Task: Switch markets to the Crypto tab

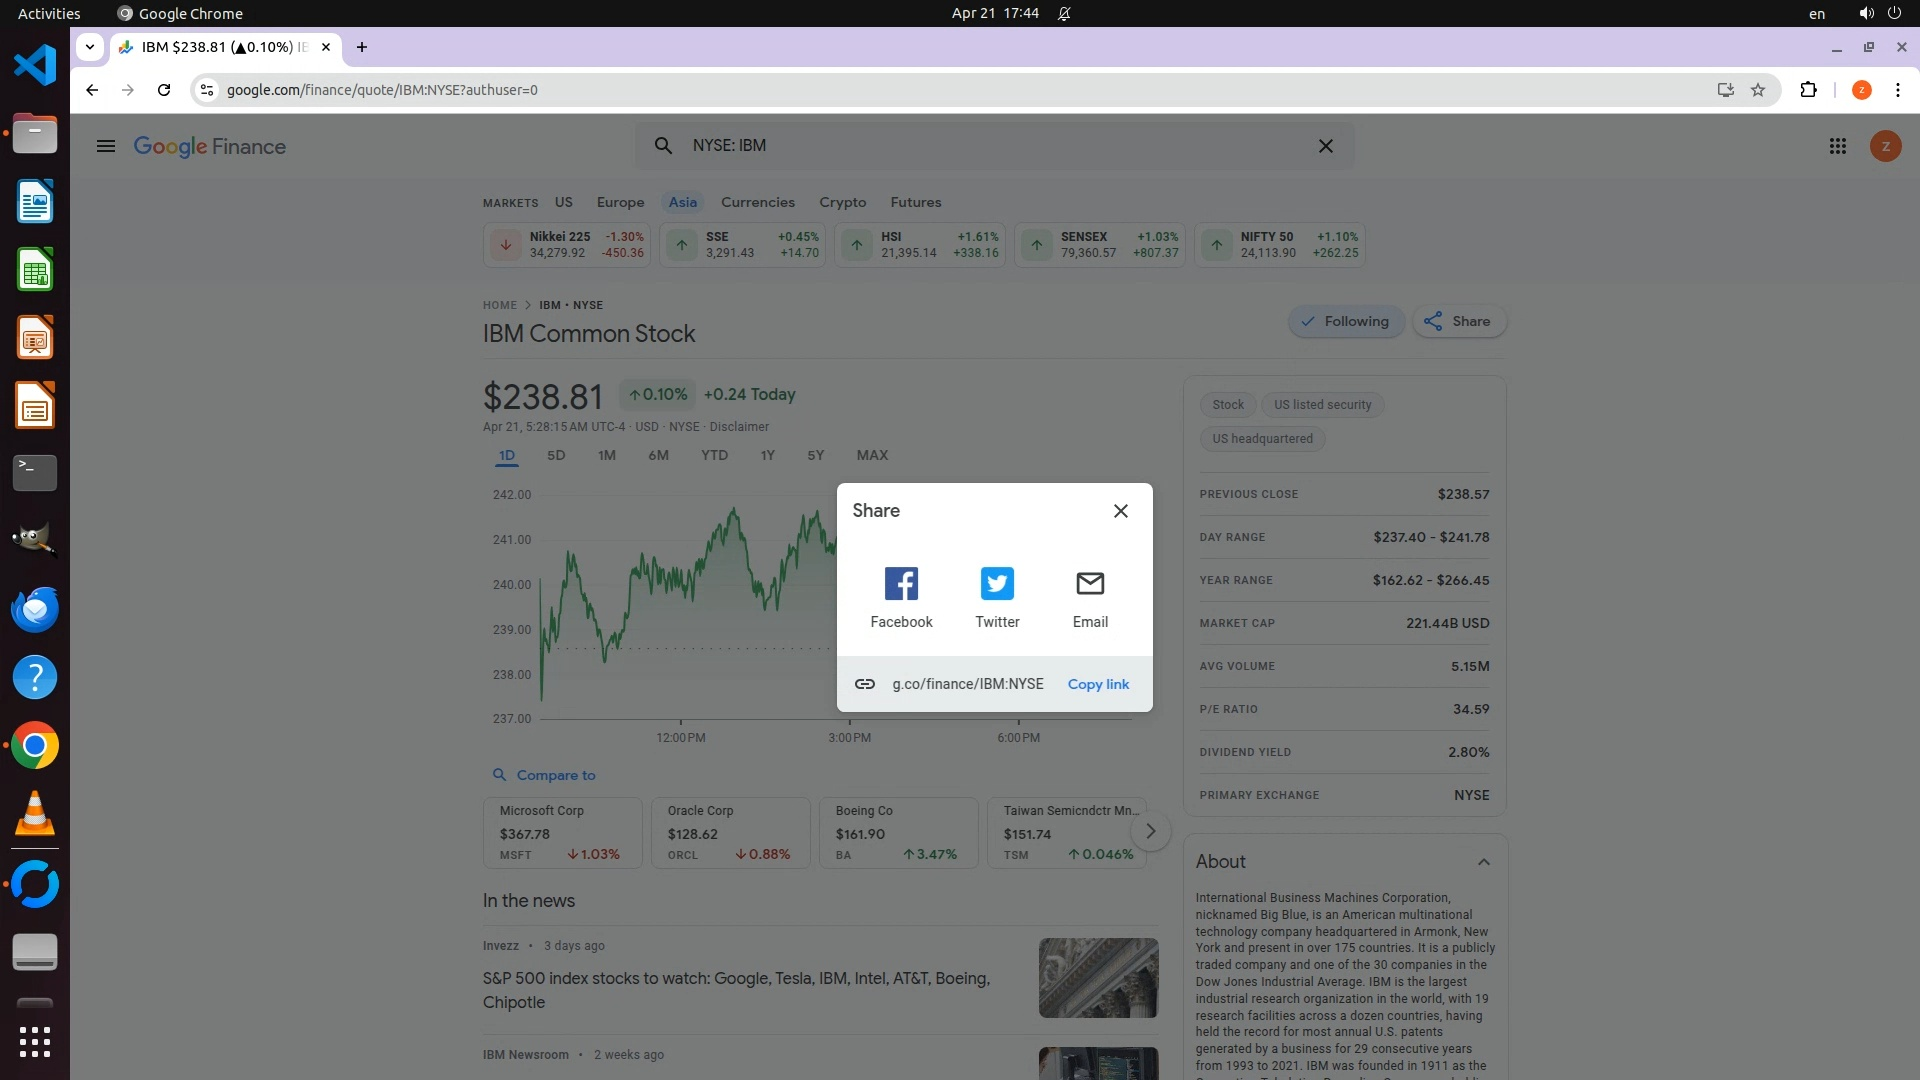Action: coord(842,203)
